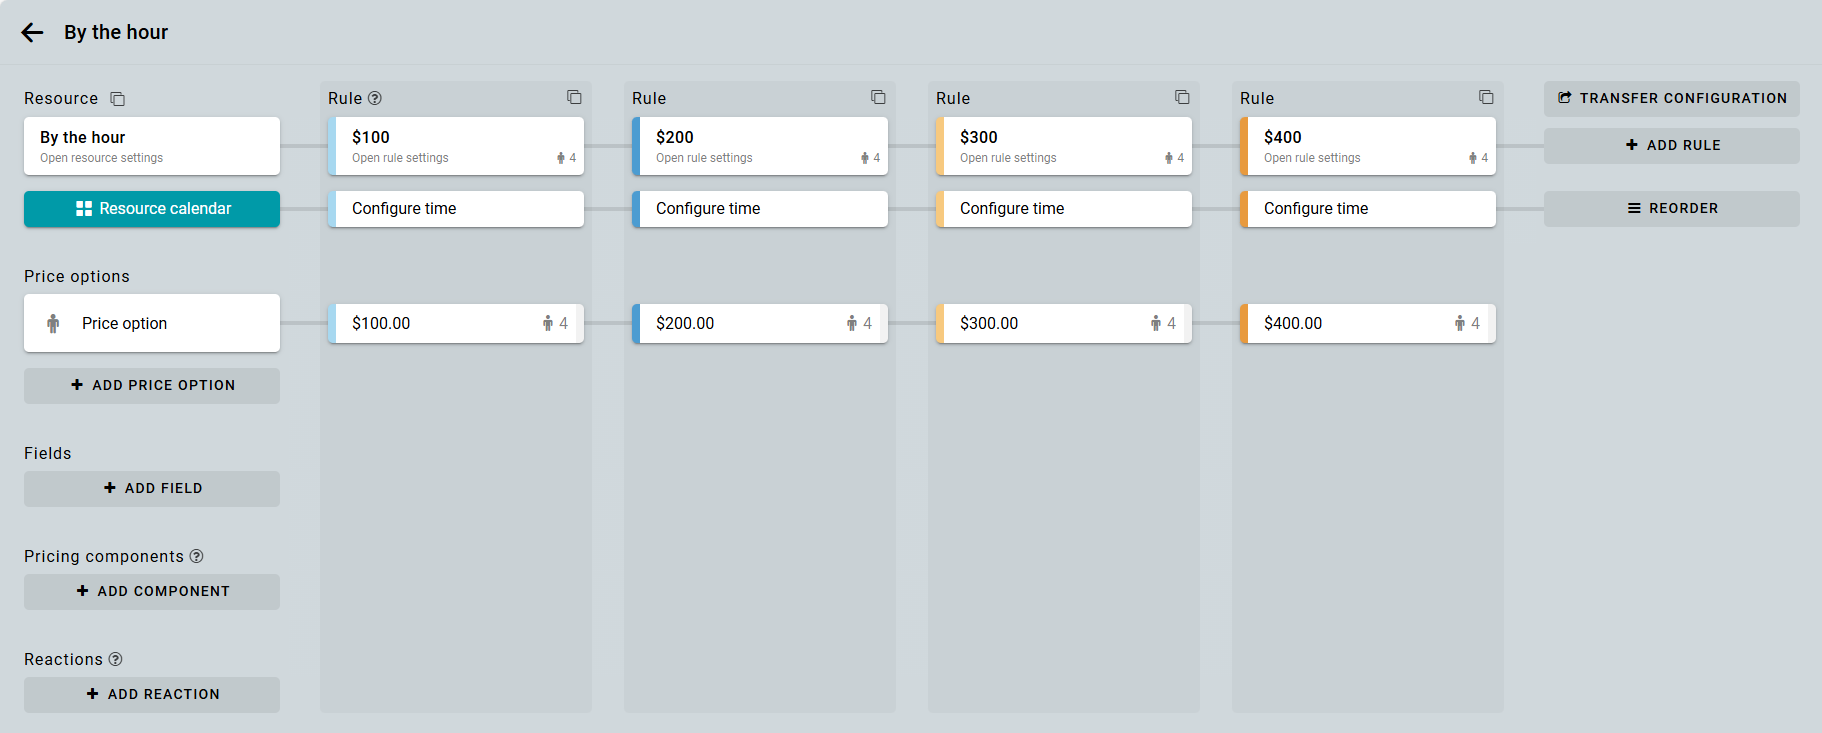This screenshot has width=1822, height=733.
Task: Duplicate the $400 rule via copy icon
Action: click(1486, 97)
